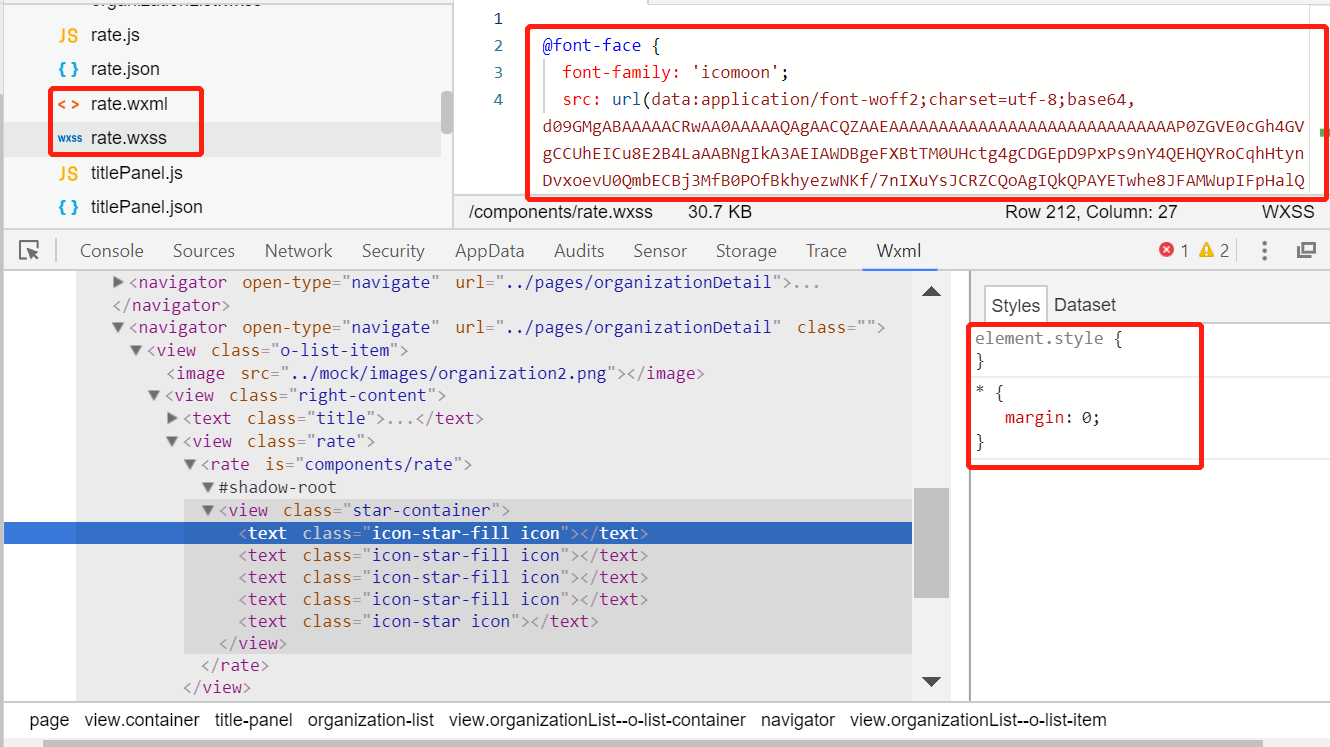The height and width of the screenshot is (747, 1330).
Task: Collapse the rate component node
Action: [x=190, y=463]
